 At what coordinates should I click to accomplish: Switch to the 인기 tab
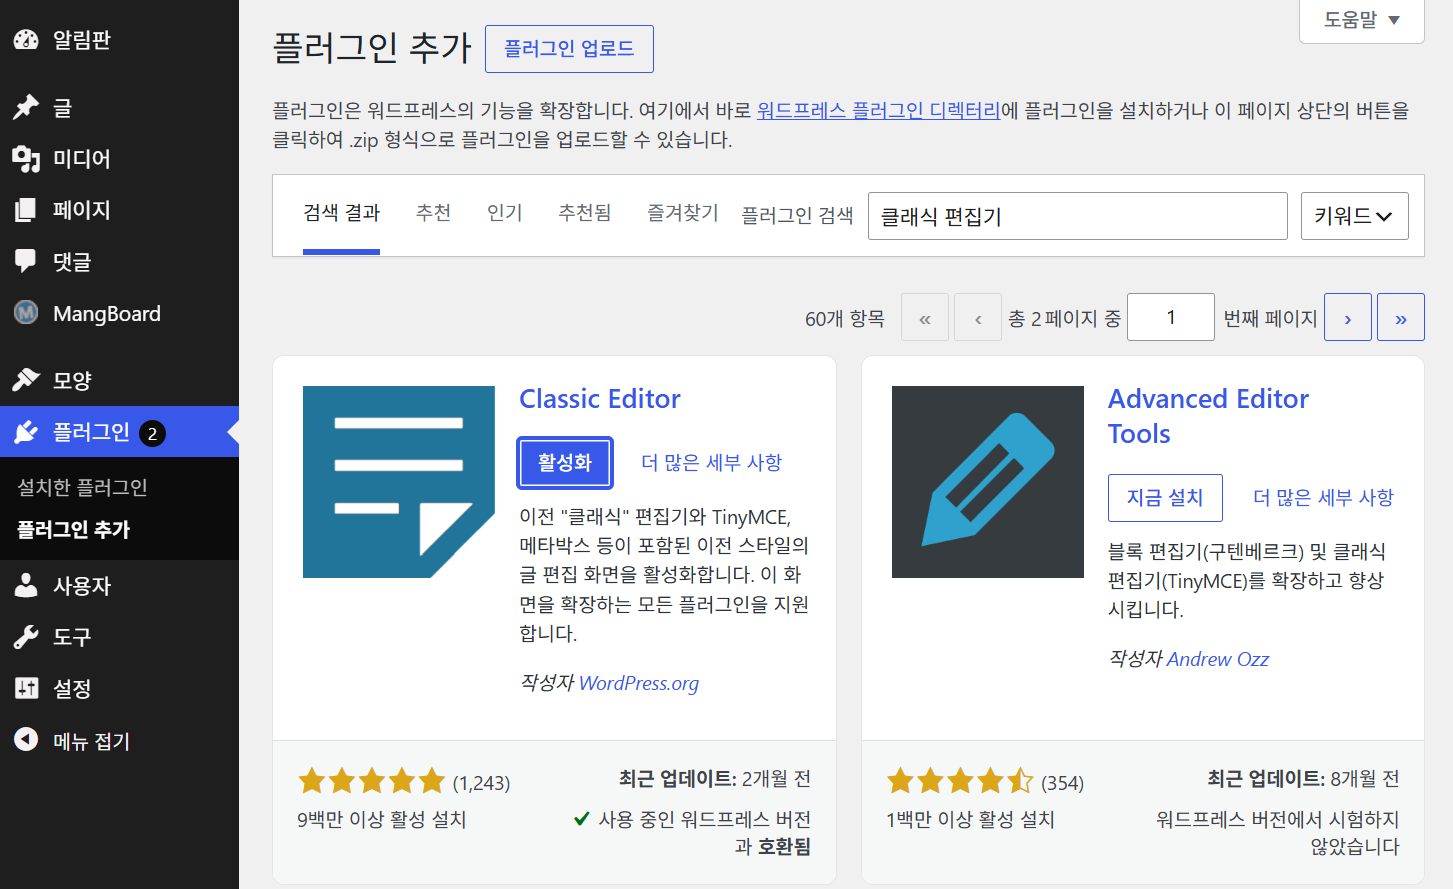pos(505,213)
